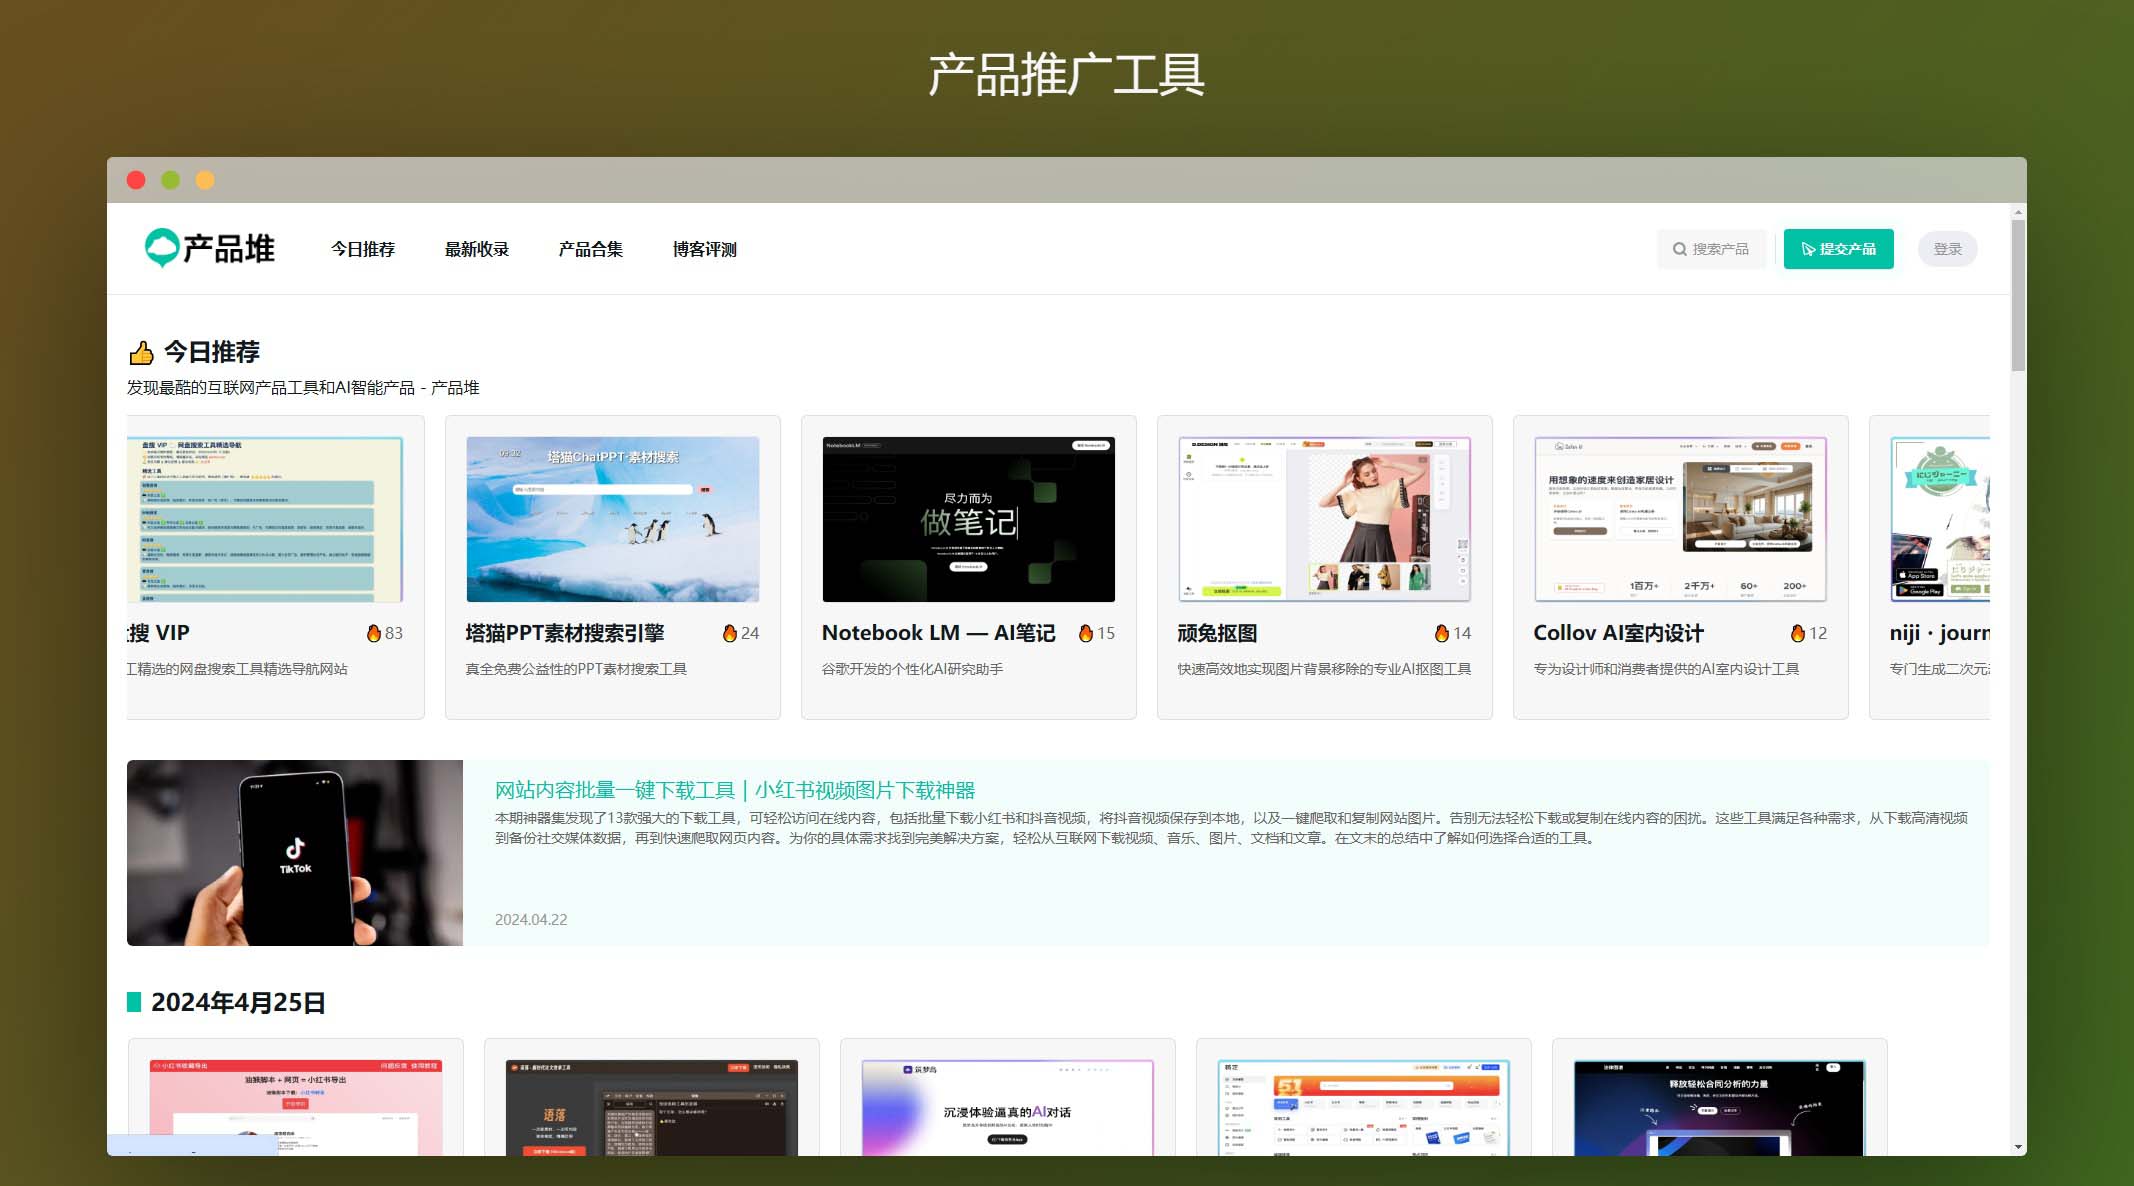Open the 今日推荐 nav menu item
2134x1186 pixels.
[x=363, y=249]
